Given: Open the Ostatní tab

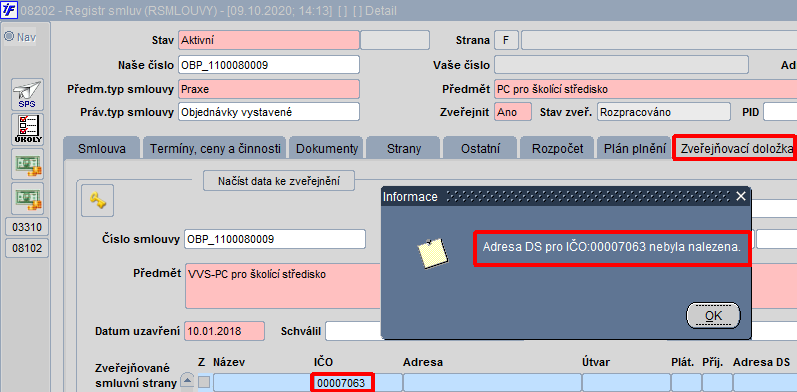Looking at the screenshot, I should pyautogui.click(x=480, y=149).
